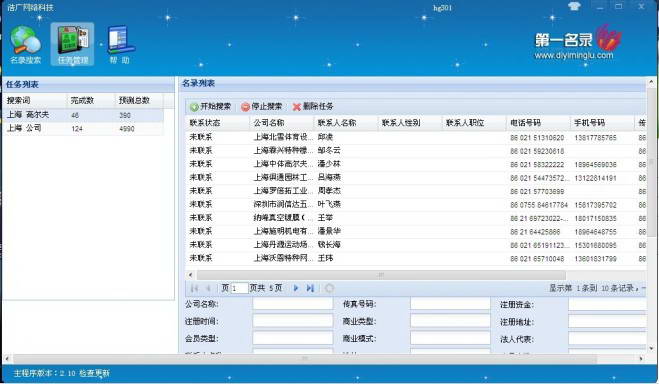
Task: Sort by 联系人名称 column header
Action: pos(346,123)
